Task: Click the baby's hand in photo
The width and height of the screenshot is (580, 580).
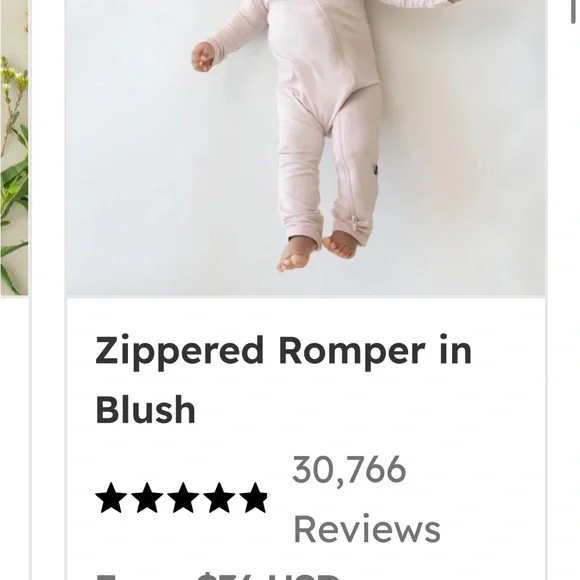Action: (202, 57)
